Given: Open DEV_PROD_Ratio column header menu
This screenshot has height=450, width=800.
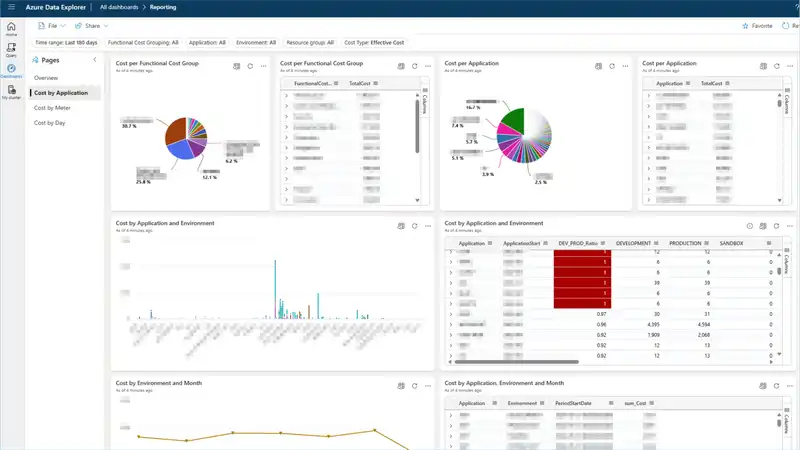Looking at the screenshot, I should (x=601, y=243).
